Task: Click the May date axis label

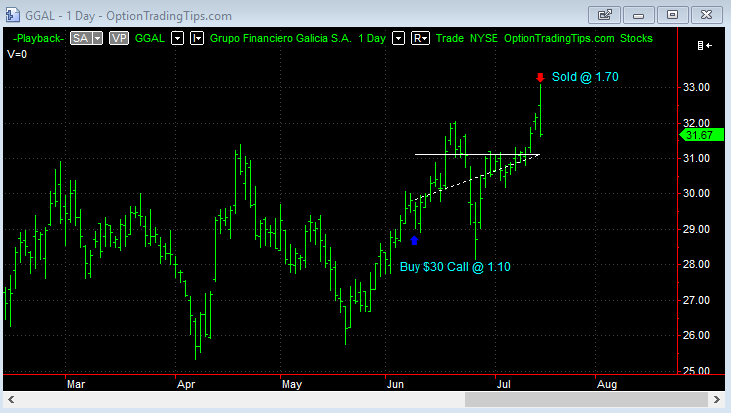Action: pos(292,385)
